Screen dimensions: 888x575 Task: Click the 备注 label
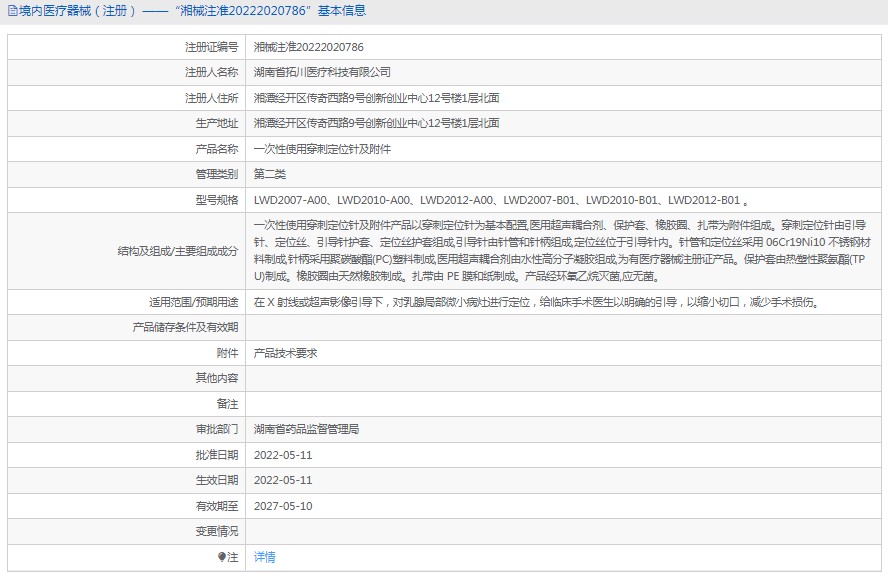point(228,404)
